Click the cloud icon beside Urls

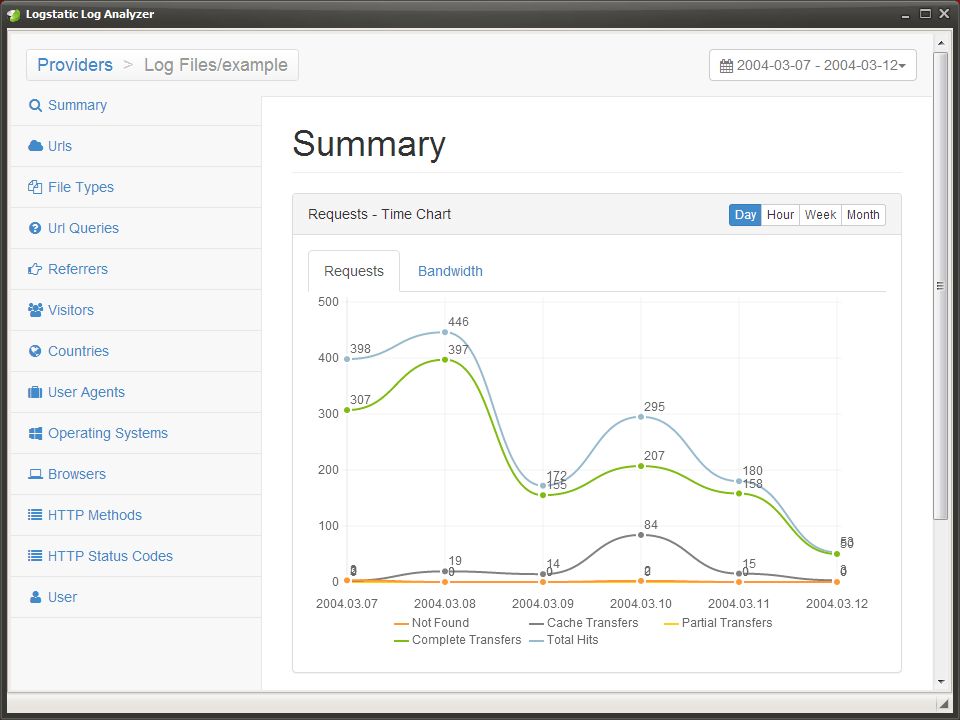click(x=35, y=146)
